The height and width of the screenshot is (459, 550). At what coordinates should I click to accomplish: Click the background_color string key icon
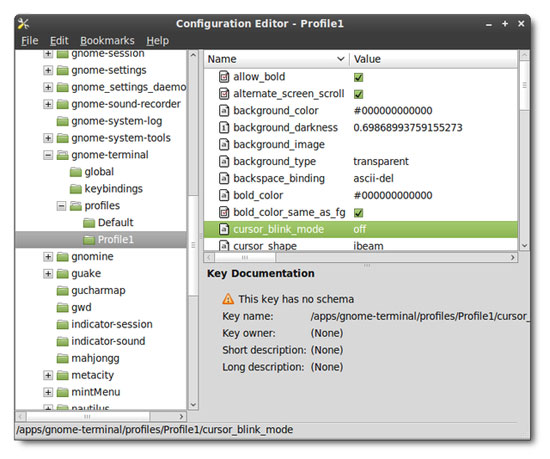(224, 110)
